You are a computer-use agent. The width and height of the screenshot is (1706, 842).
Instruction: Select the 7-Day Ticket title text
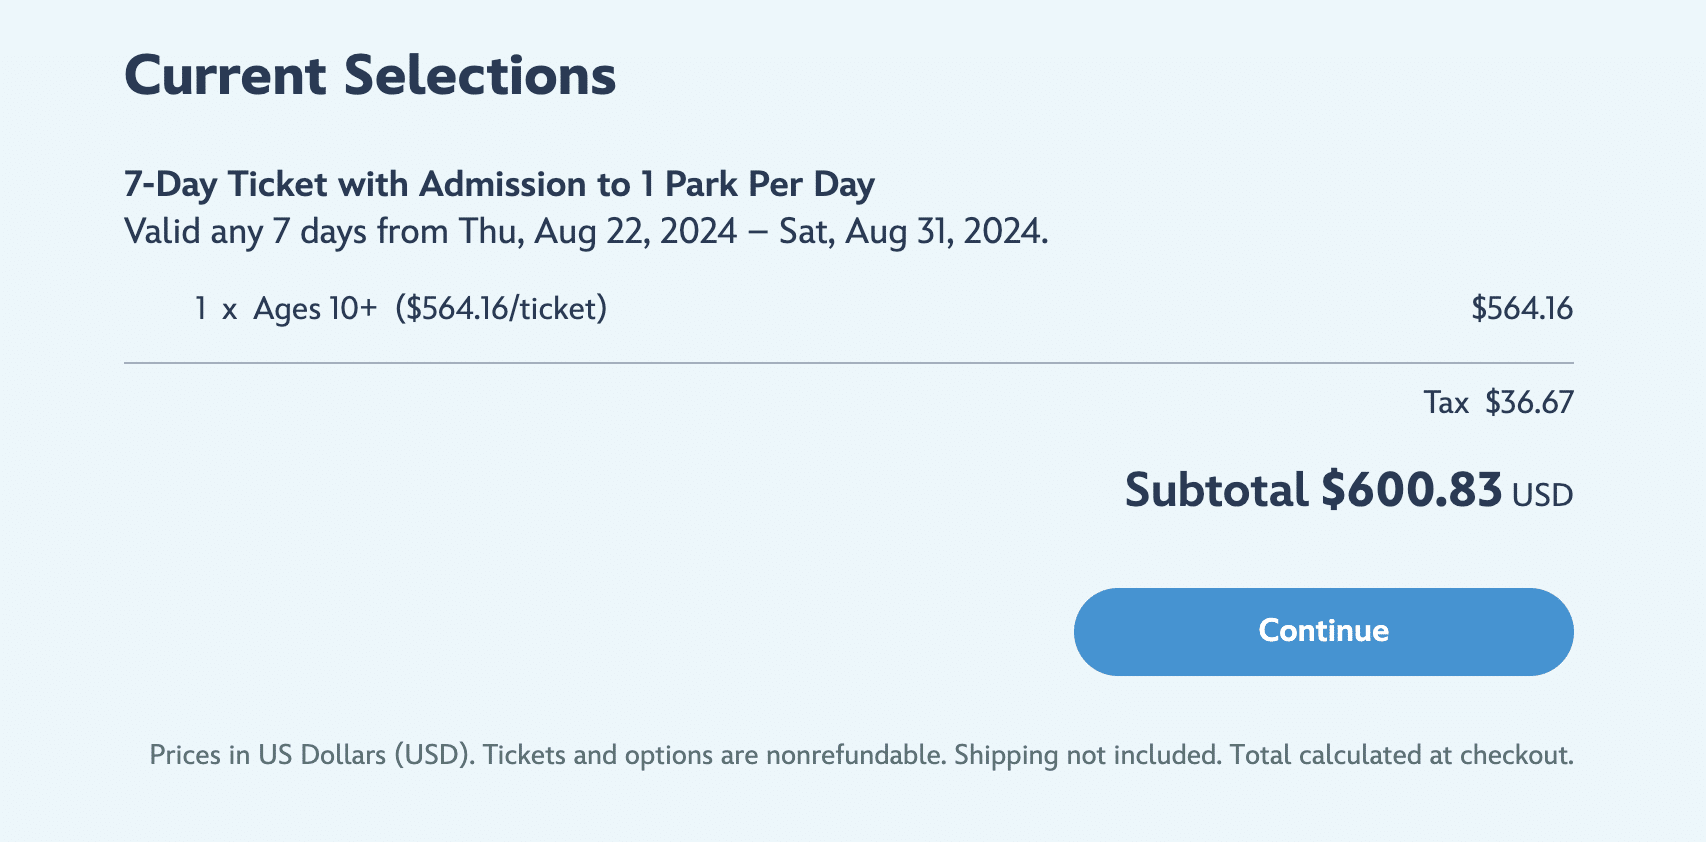tap(499, 185)
